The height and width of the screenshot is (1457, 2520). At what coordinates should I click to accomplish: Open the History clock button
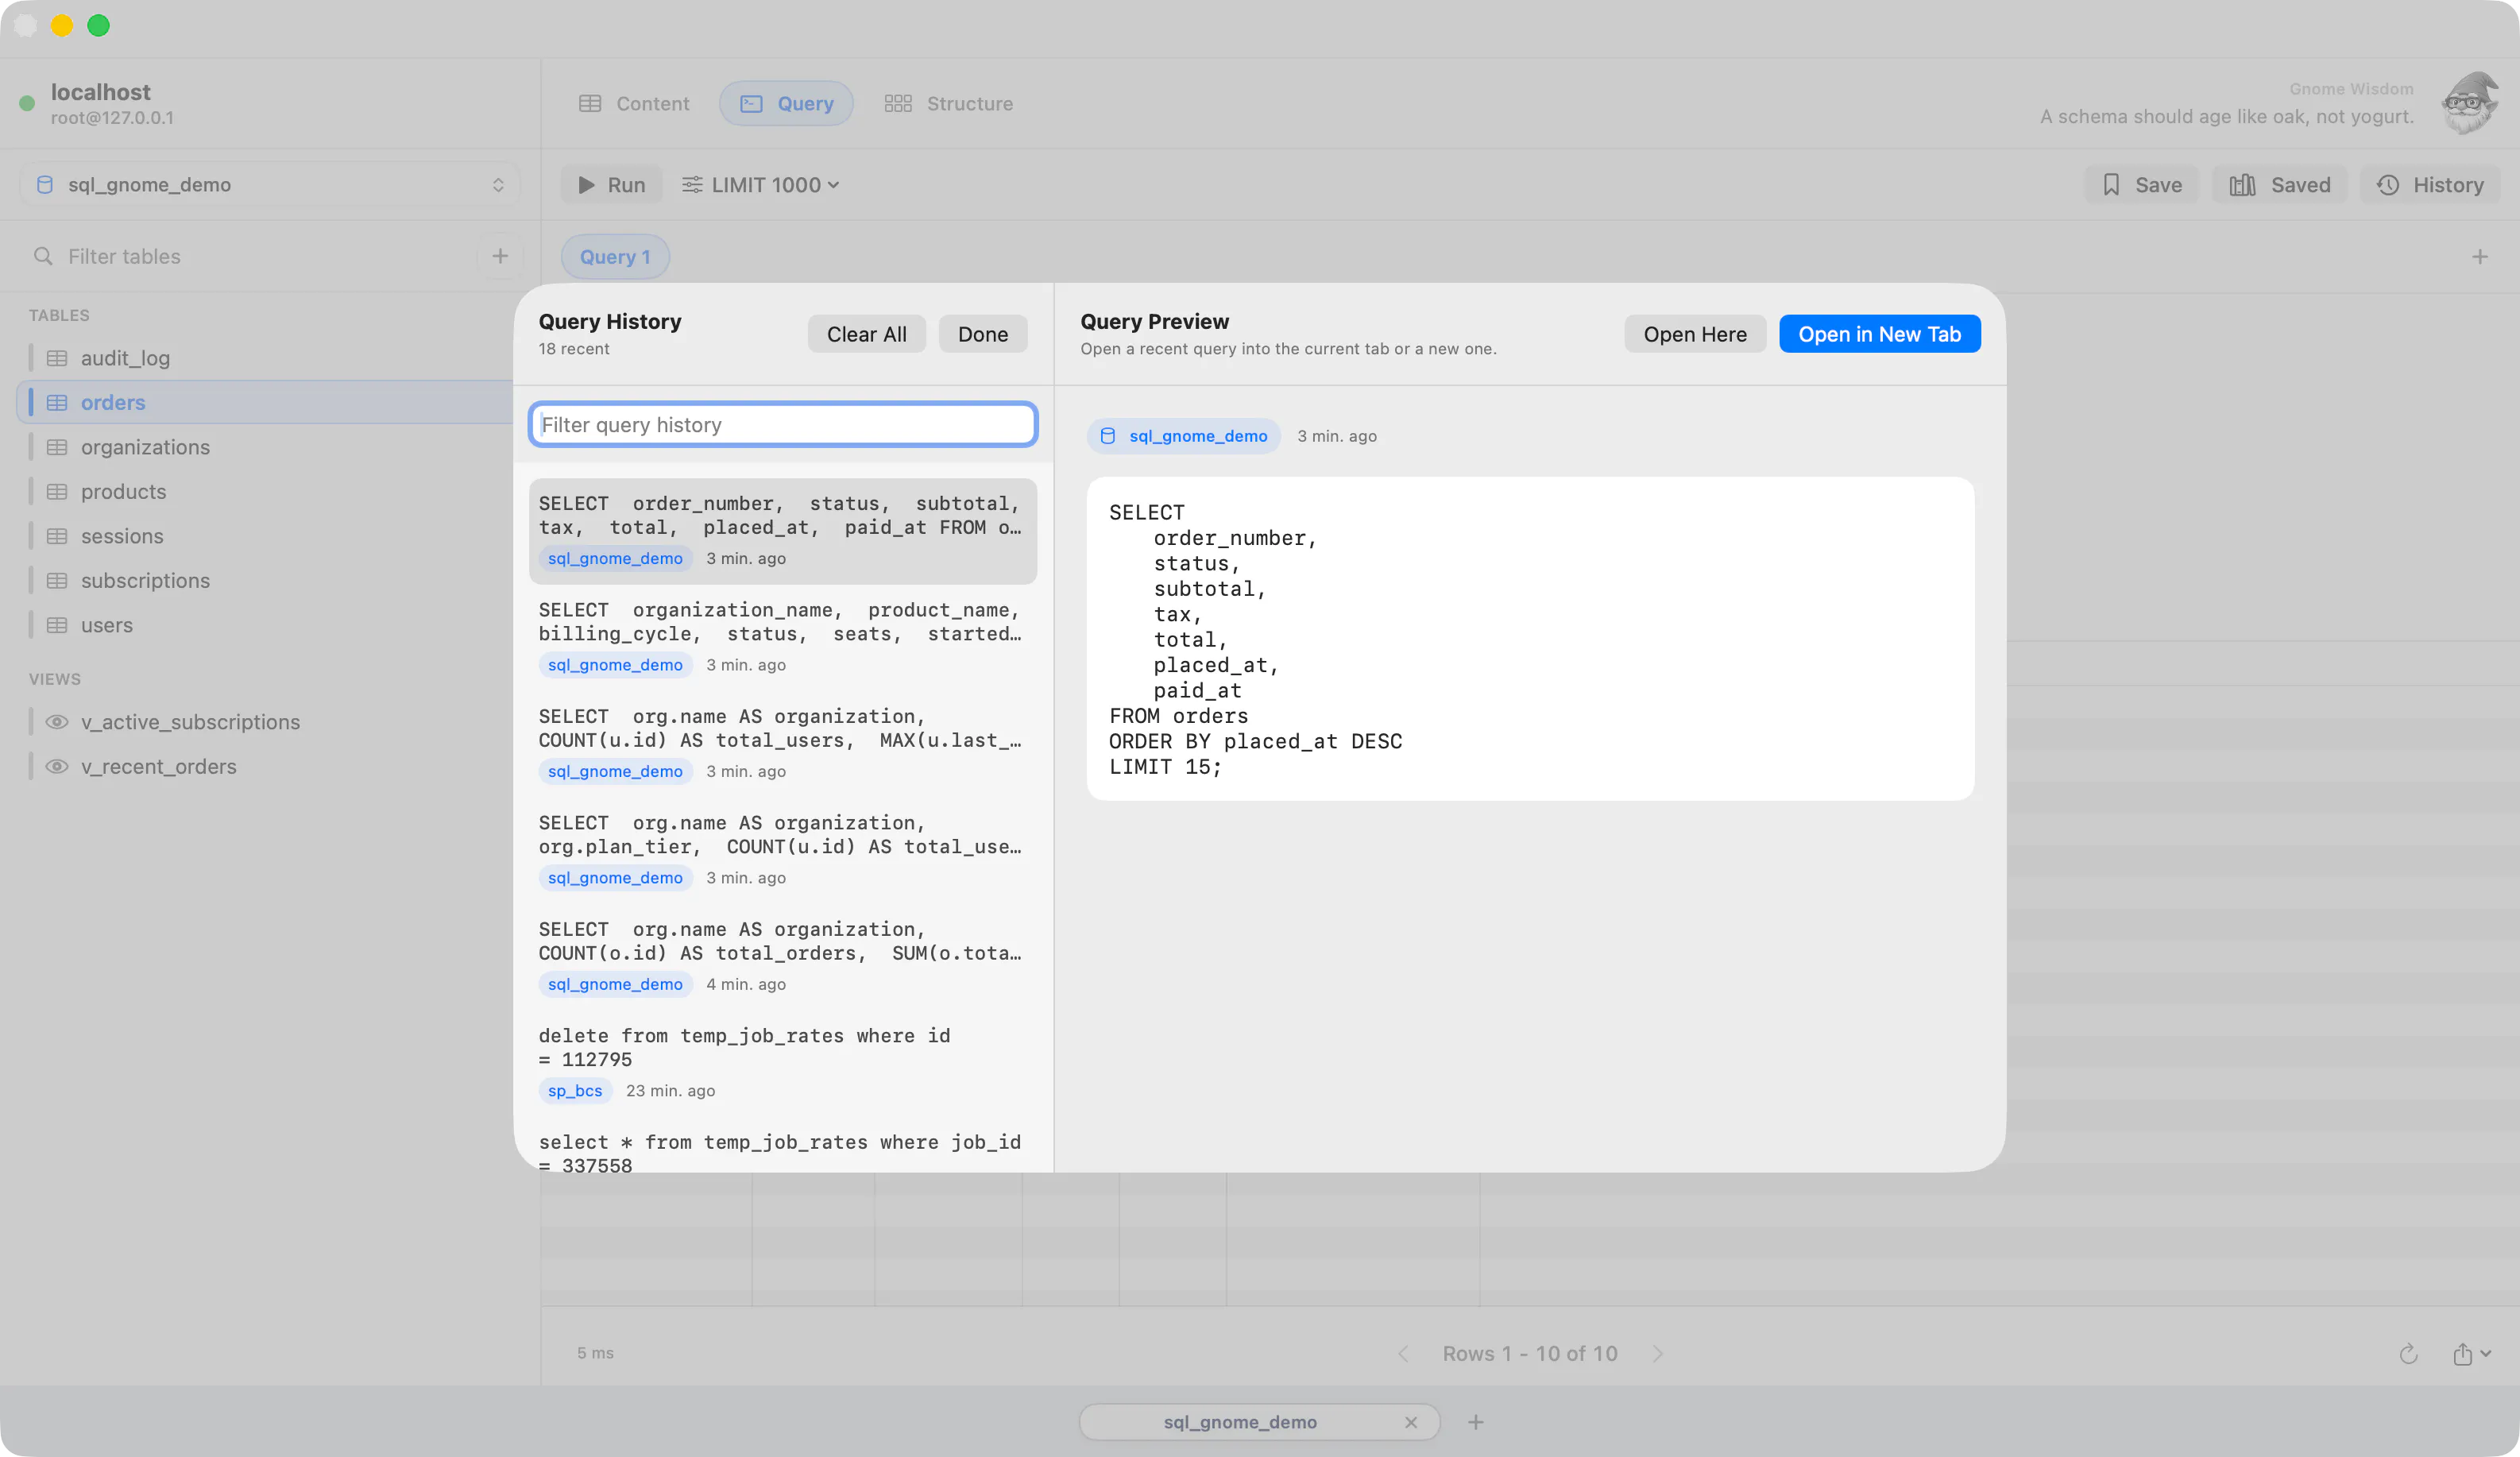point(2431,185)
